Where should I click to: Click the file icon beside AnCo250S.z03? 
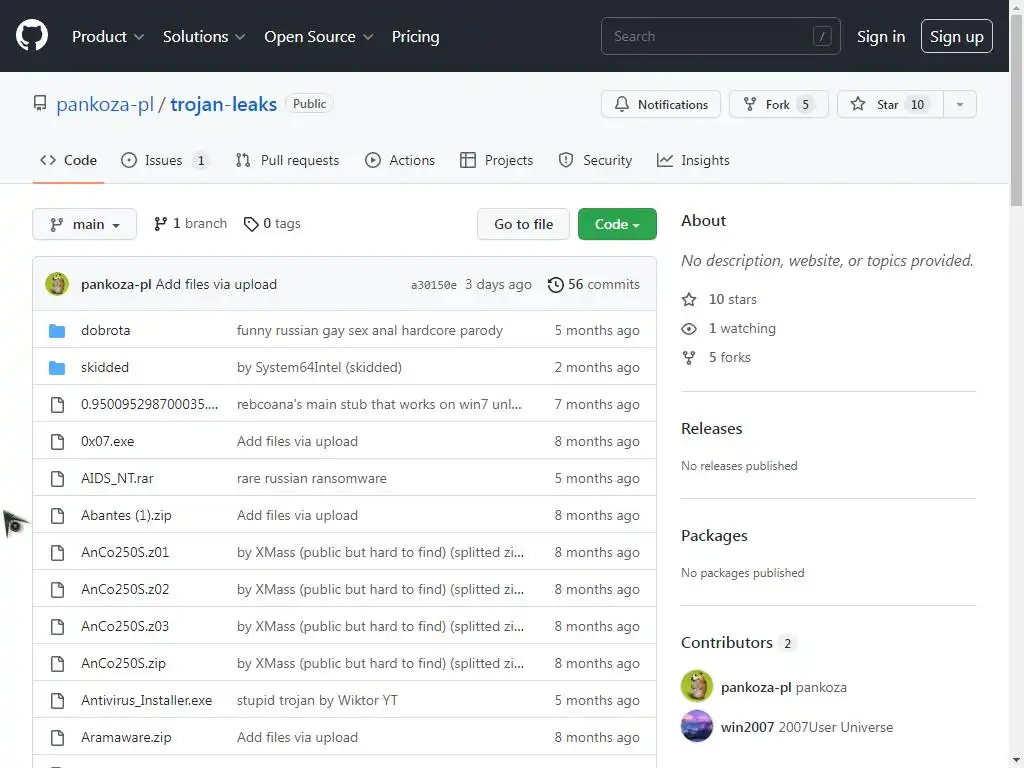pyautogui.click(x=57, y=627)
